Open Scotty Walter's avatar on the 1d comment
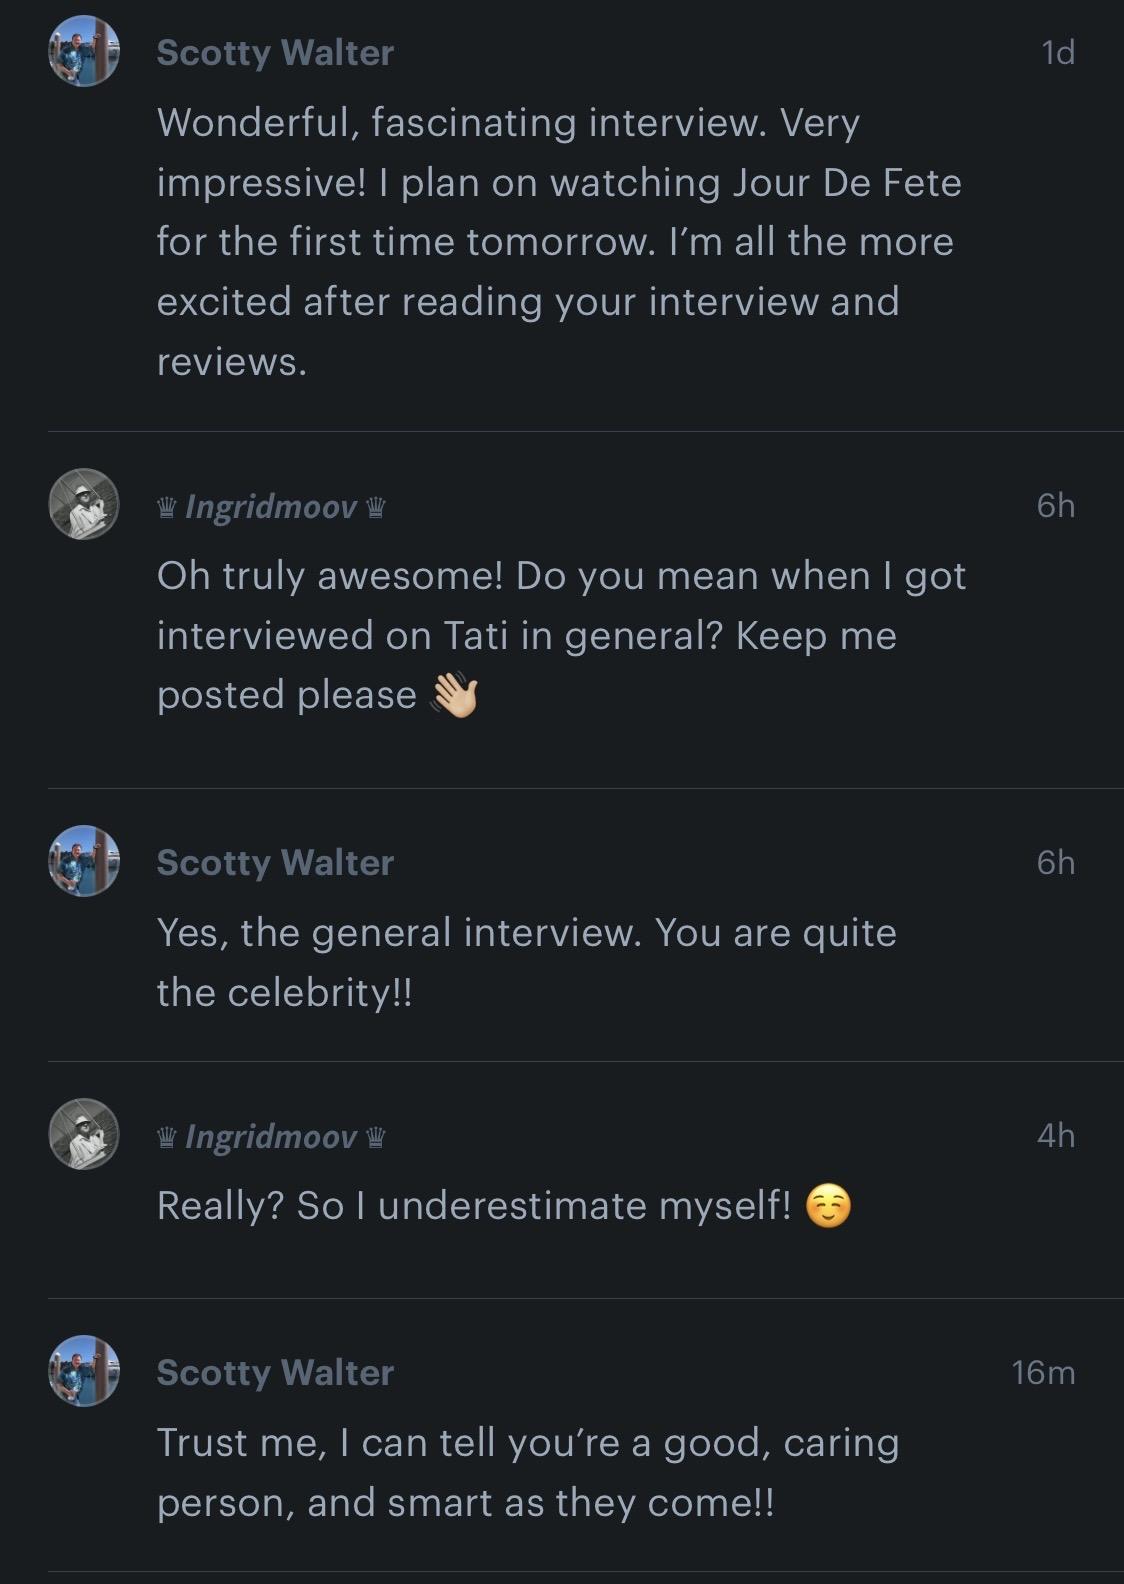 pos(84,51)
